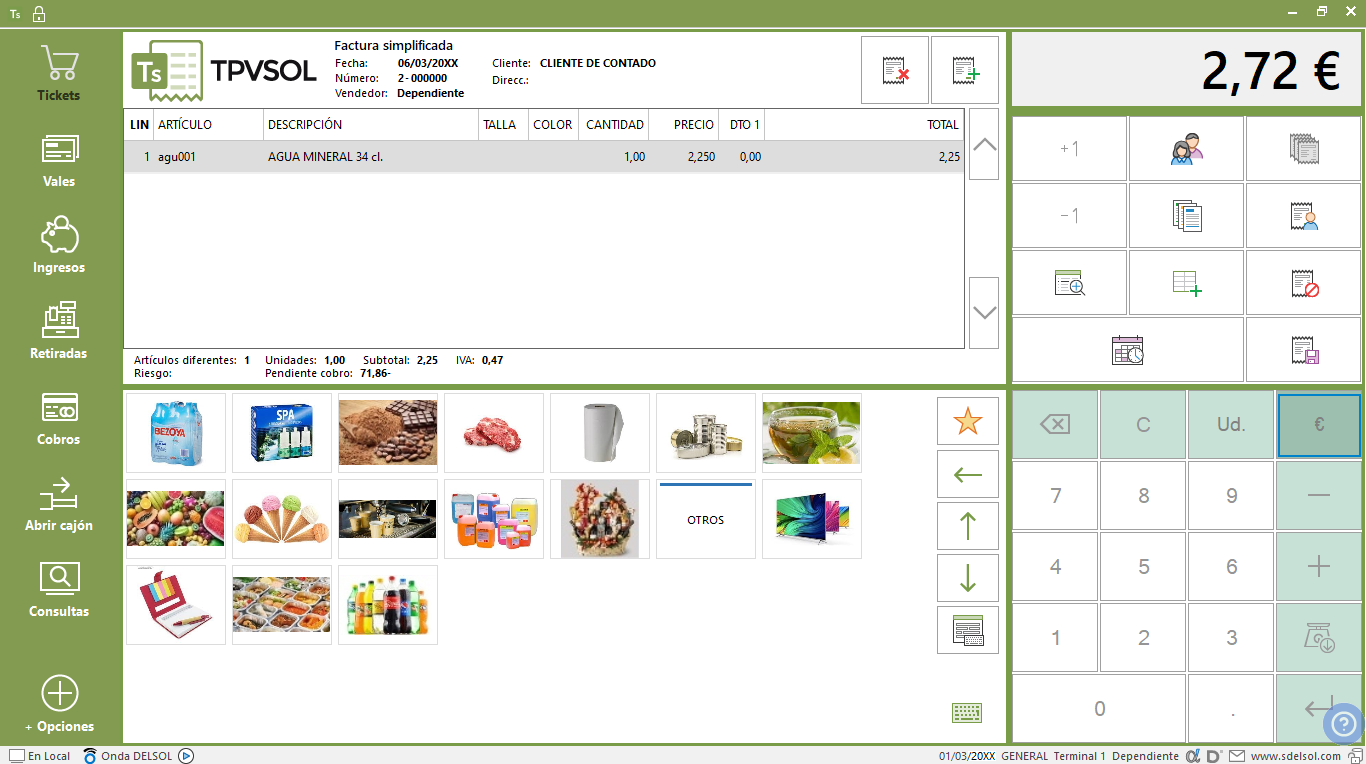Viewport: 1366px width, 764px height.
Task: Select the stationery notebook category
Action: pyautogui.click(x=176, y=605)
